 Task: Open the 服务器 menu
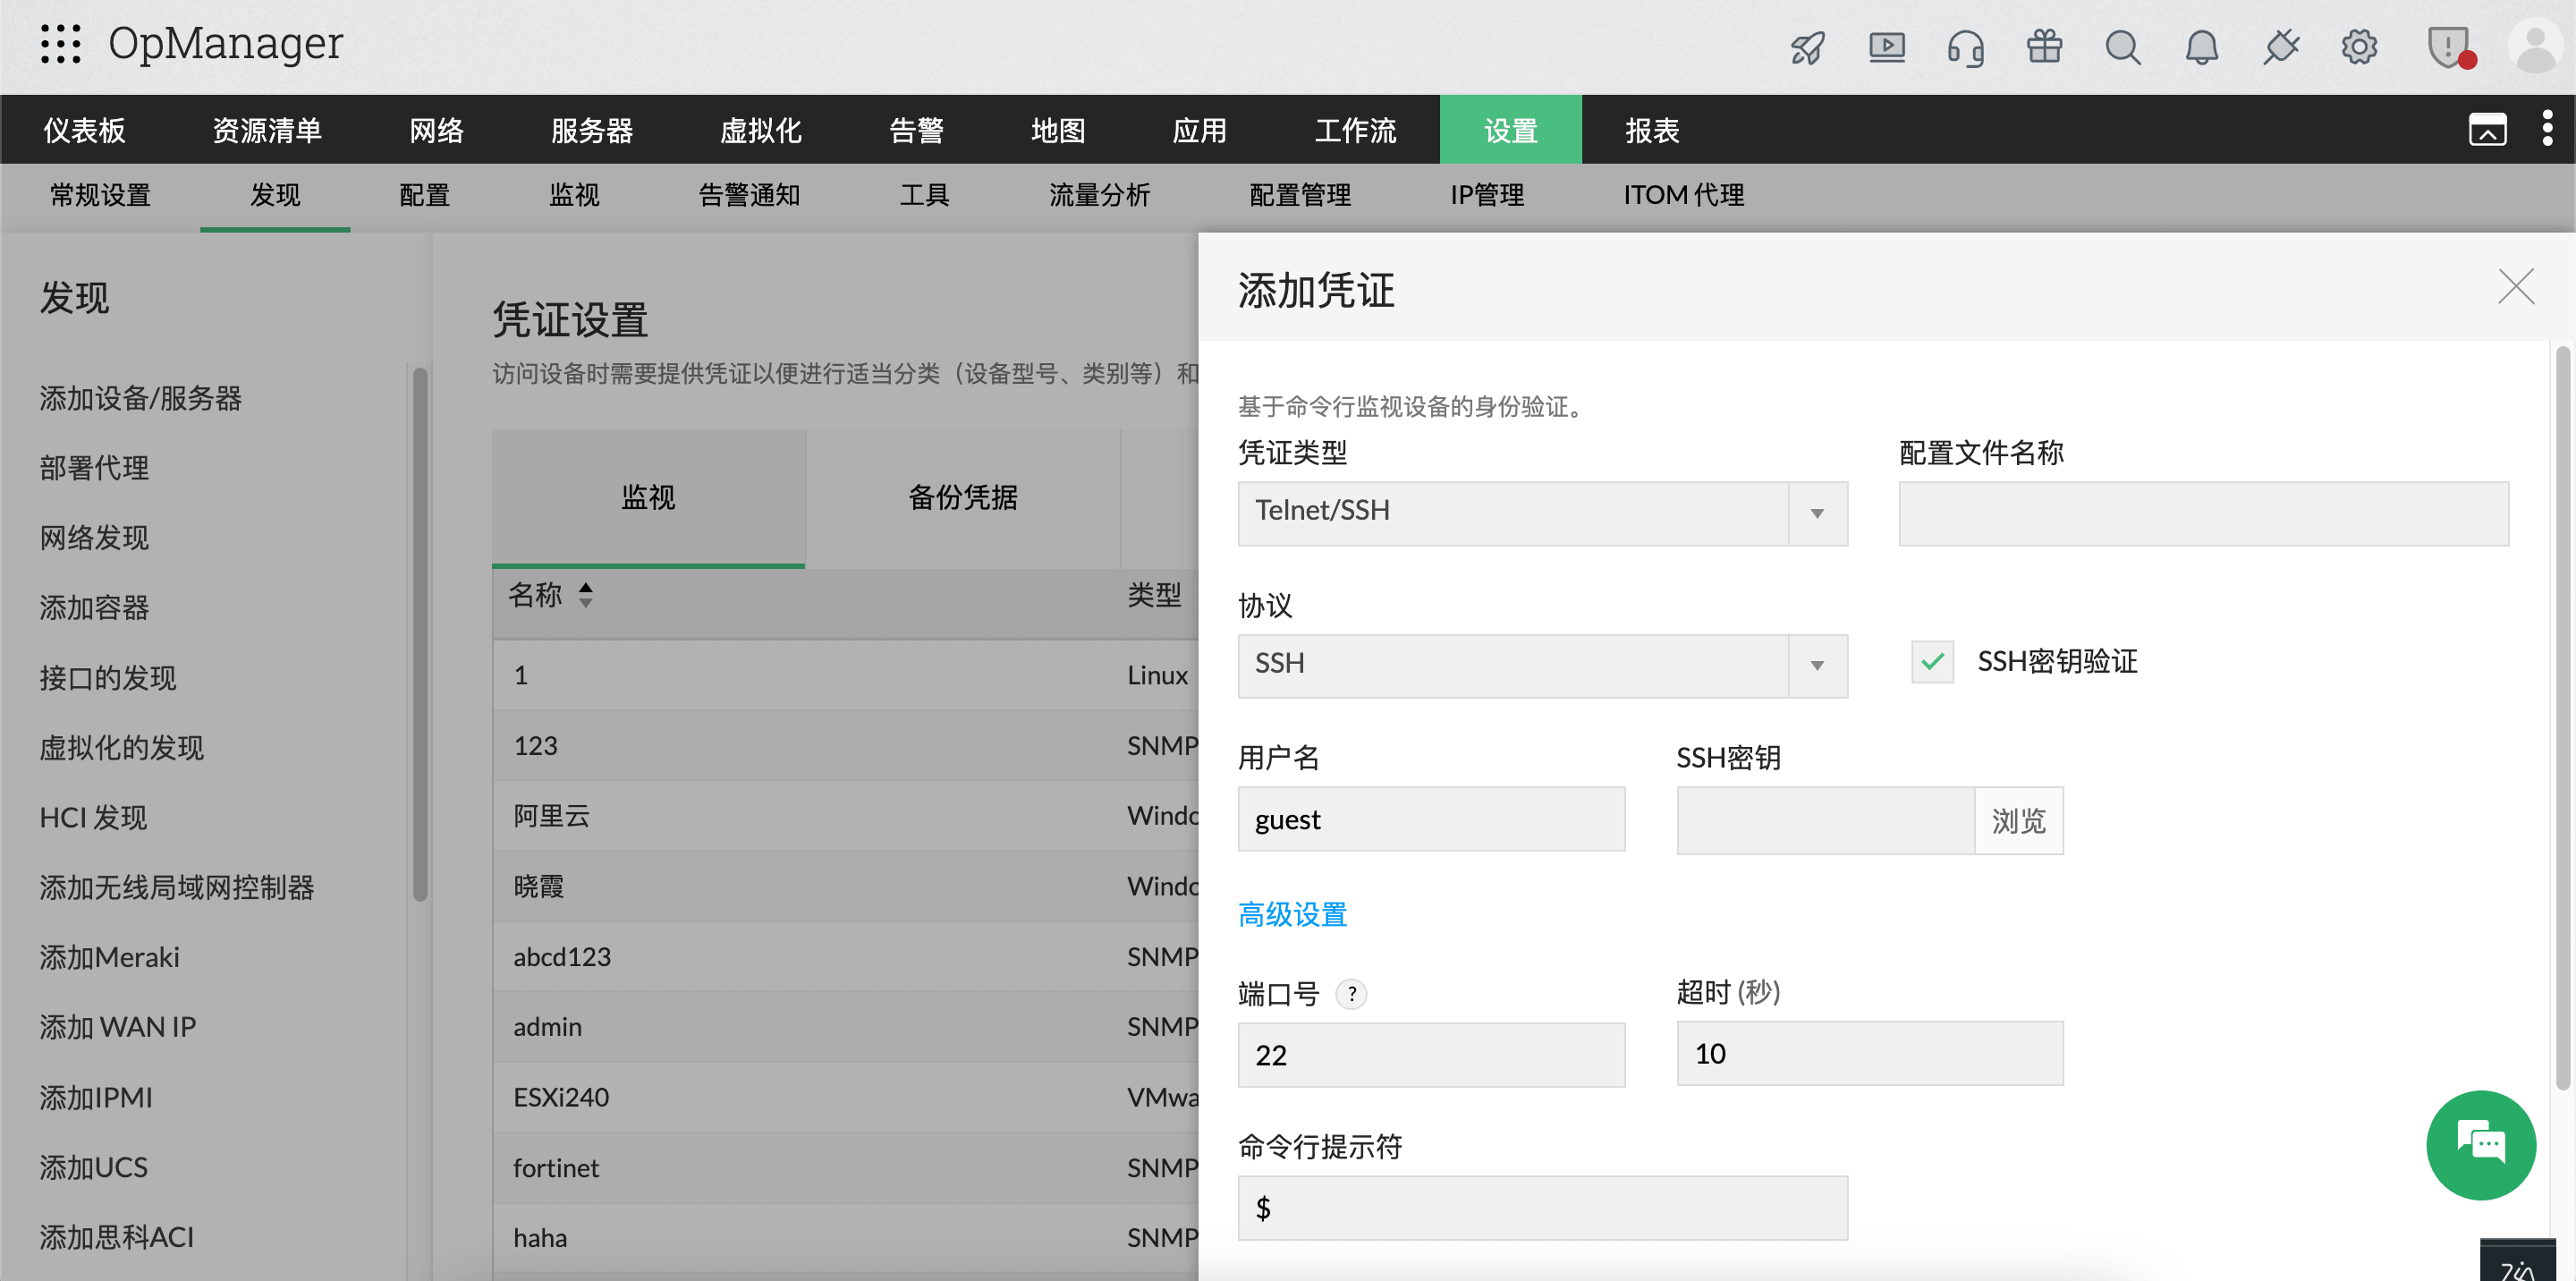point(591,130)
